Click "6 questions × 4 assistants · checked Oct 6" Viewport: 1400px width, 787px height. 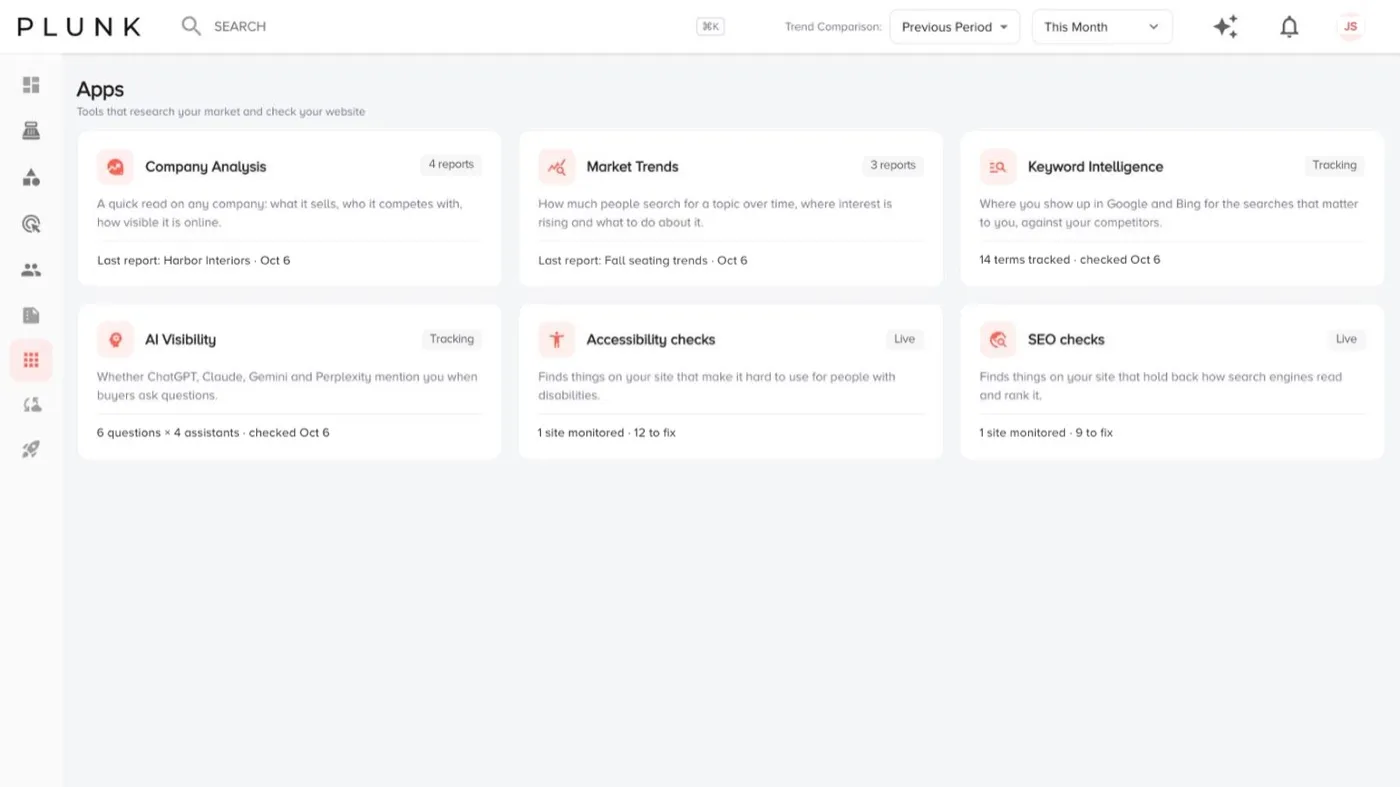coord(213,433)
